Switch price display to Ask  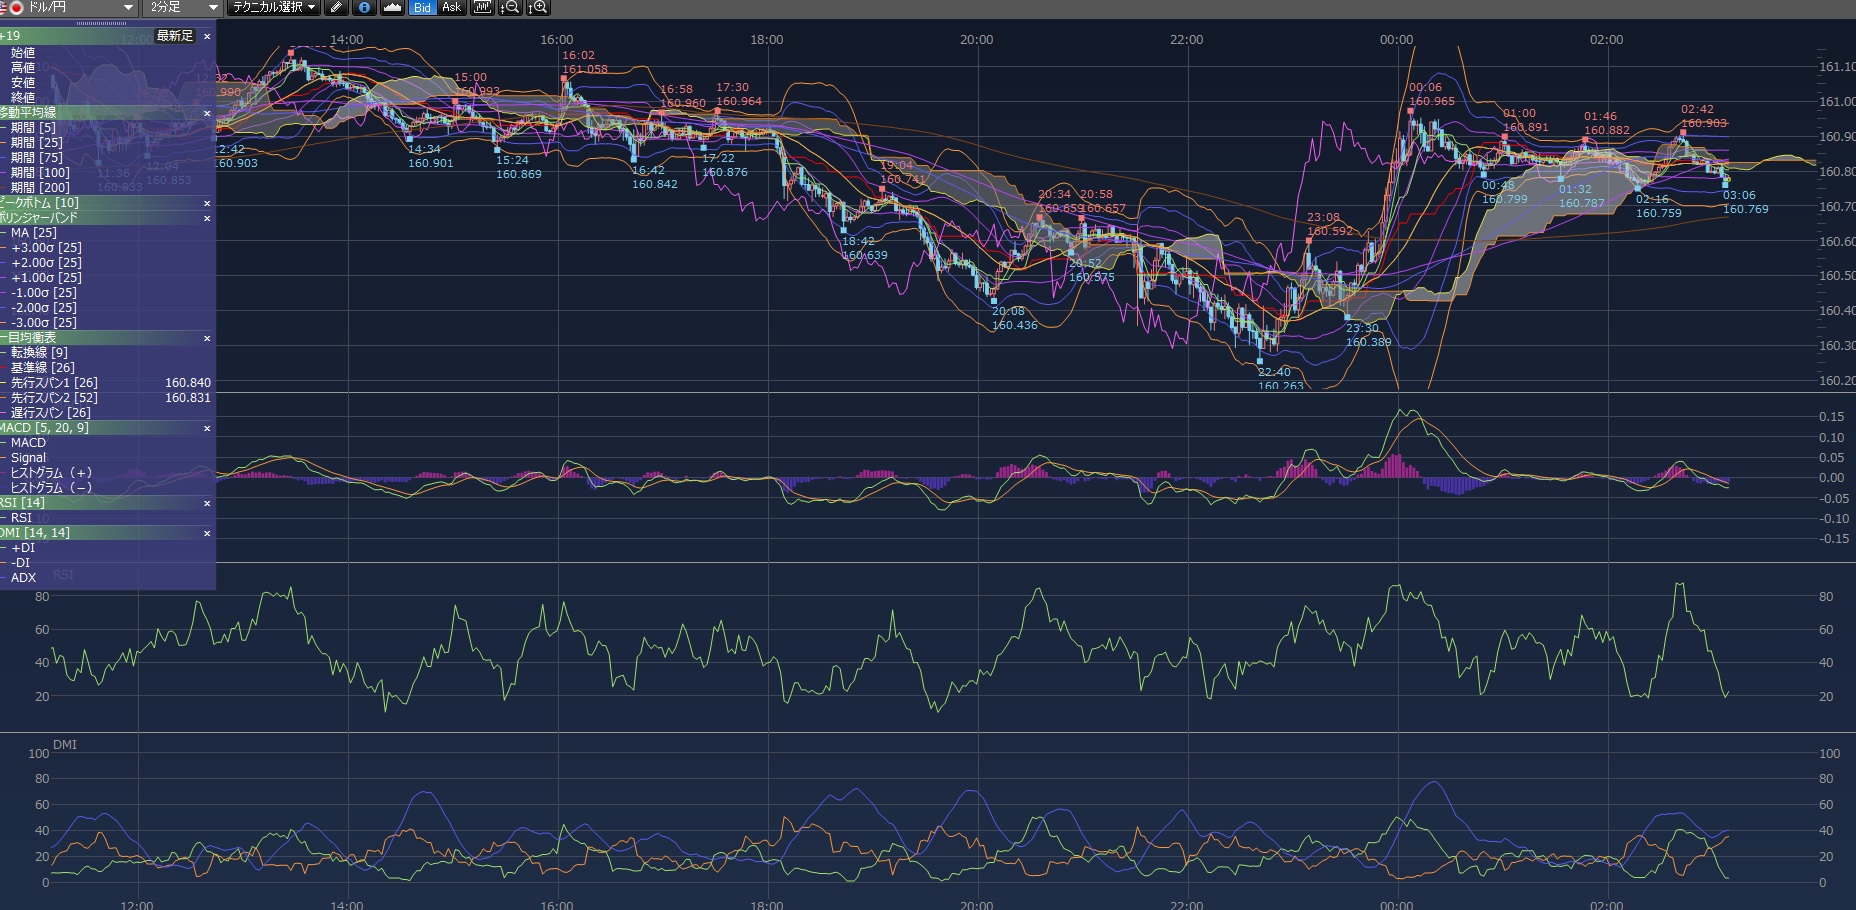tap(451, 8)
